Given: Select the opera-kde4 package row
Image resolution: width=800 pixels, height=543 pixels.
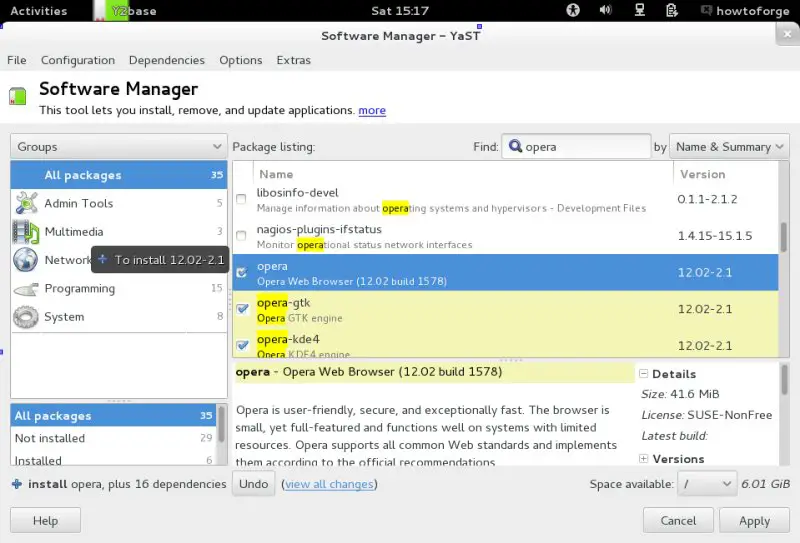Looking at the screenshot, I should [506, 343].
